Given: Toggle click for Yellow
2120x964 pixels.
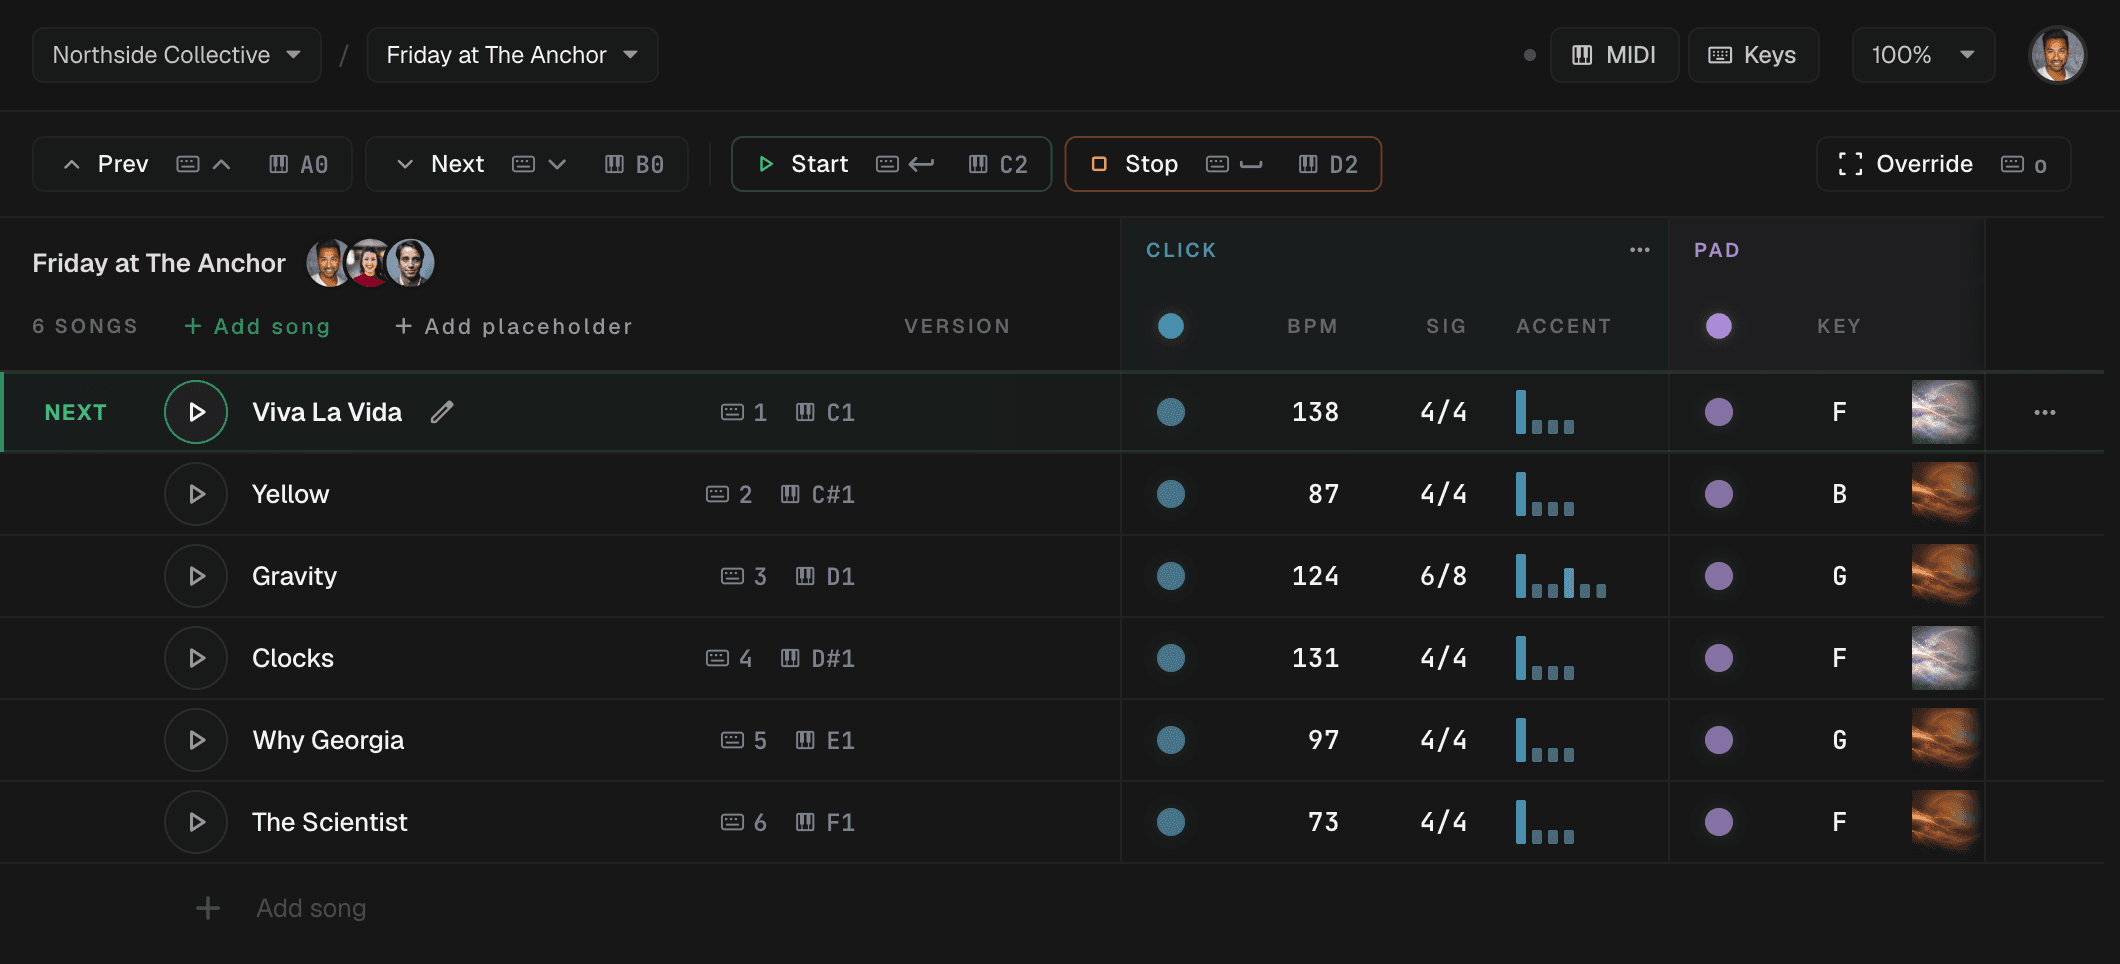Looking at the screenshot, I should coord(1171,494).
